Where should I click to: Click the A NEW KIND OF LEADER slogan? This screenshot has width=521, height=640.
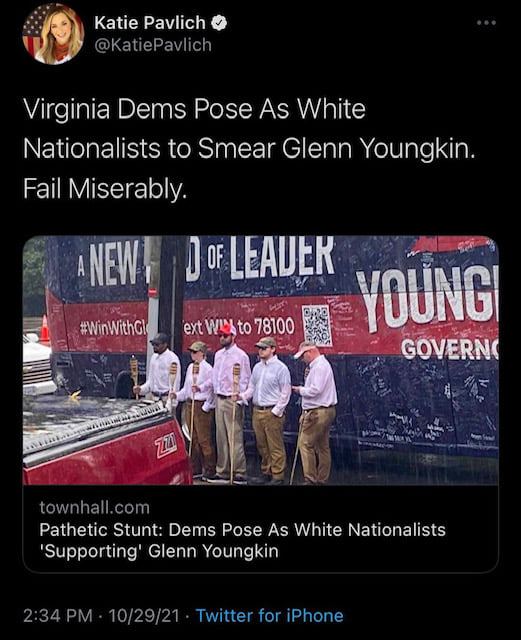pos(206,261)
